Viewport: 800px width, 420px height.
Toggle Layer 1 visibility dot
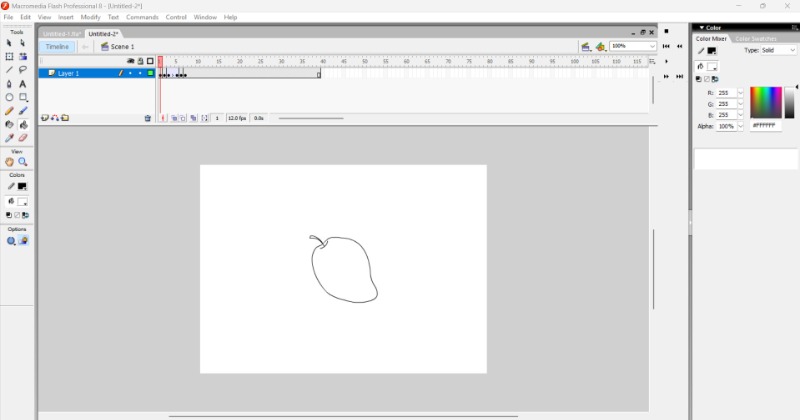coord(129,73)
